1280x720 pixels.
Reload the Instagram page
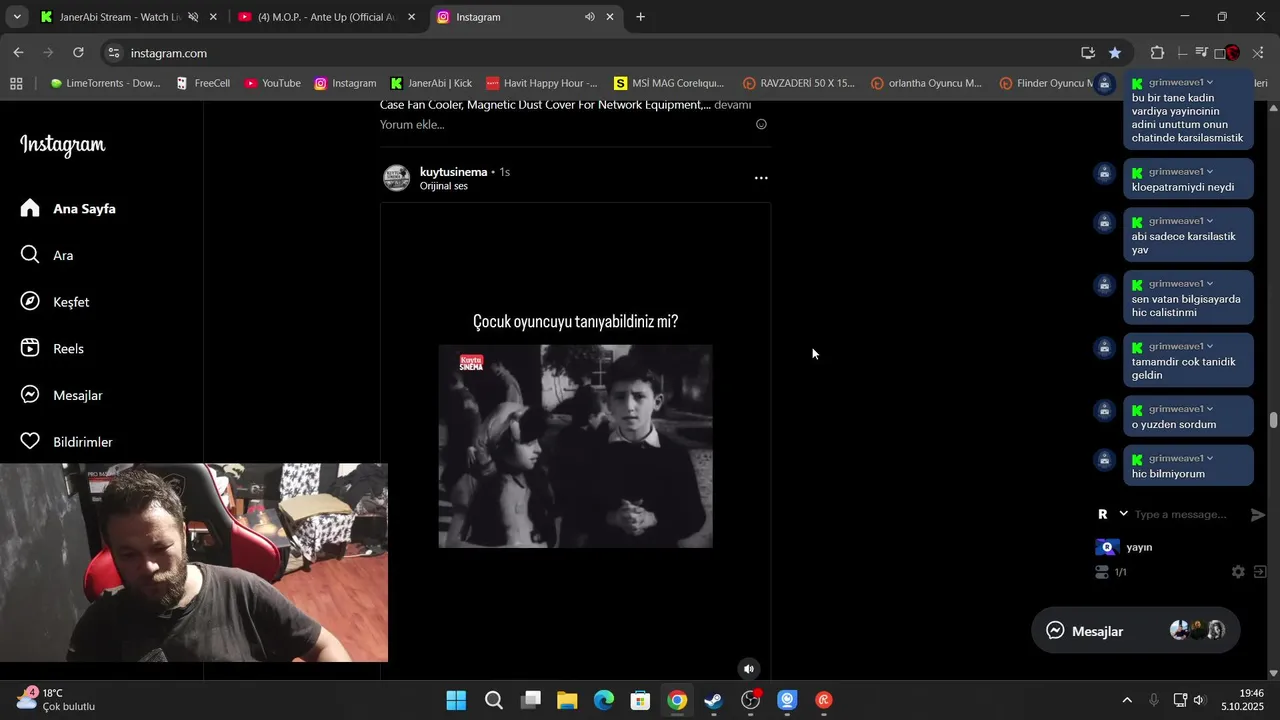(78, 53)
